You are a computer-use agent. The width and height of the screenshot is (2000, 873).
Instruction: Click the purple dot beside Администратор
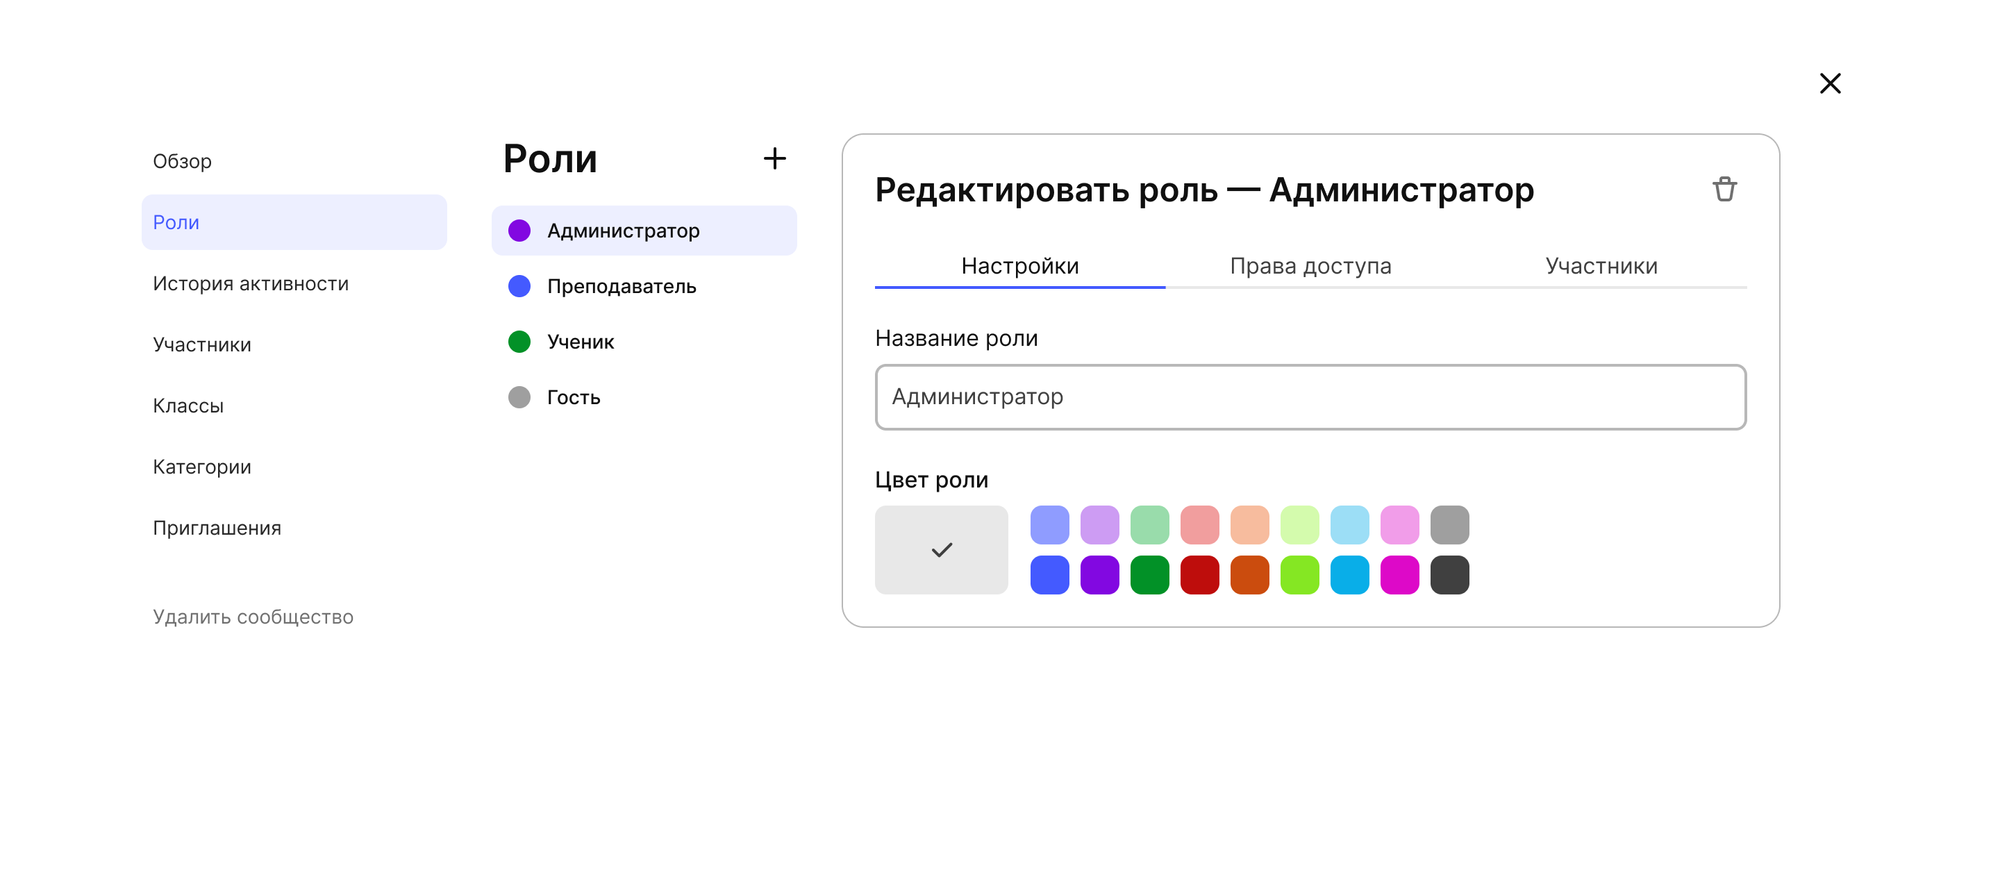519,231
